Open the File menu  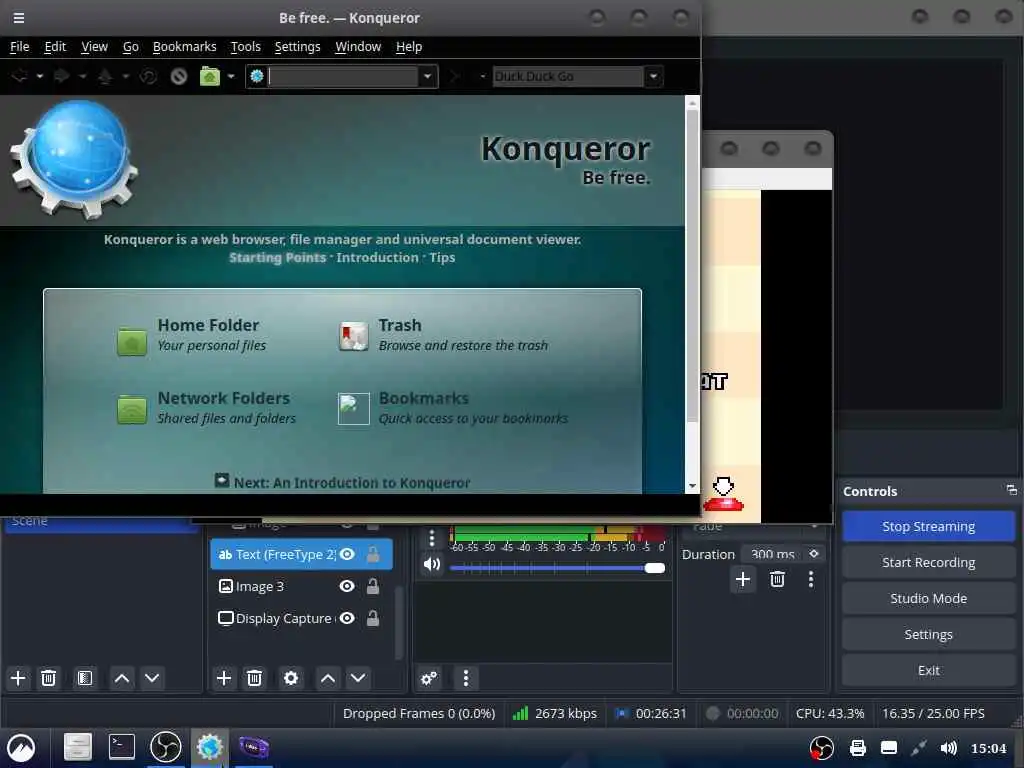(x=20, y=46)
